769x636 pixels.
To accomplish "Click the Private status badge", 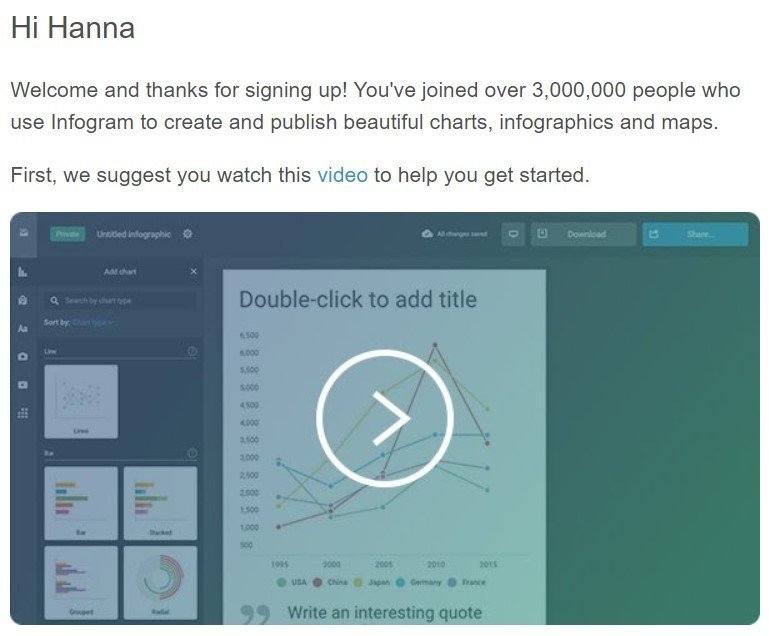I will [x=67, y=234].
